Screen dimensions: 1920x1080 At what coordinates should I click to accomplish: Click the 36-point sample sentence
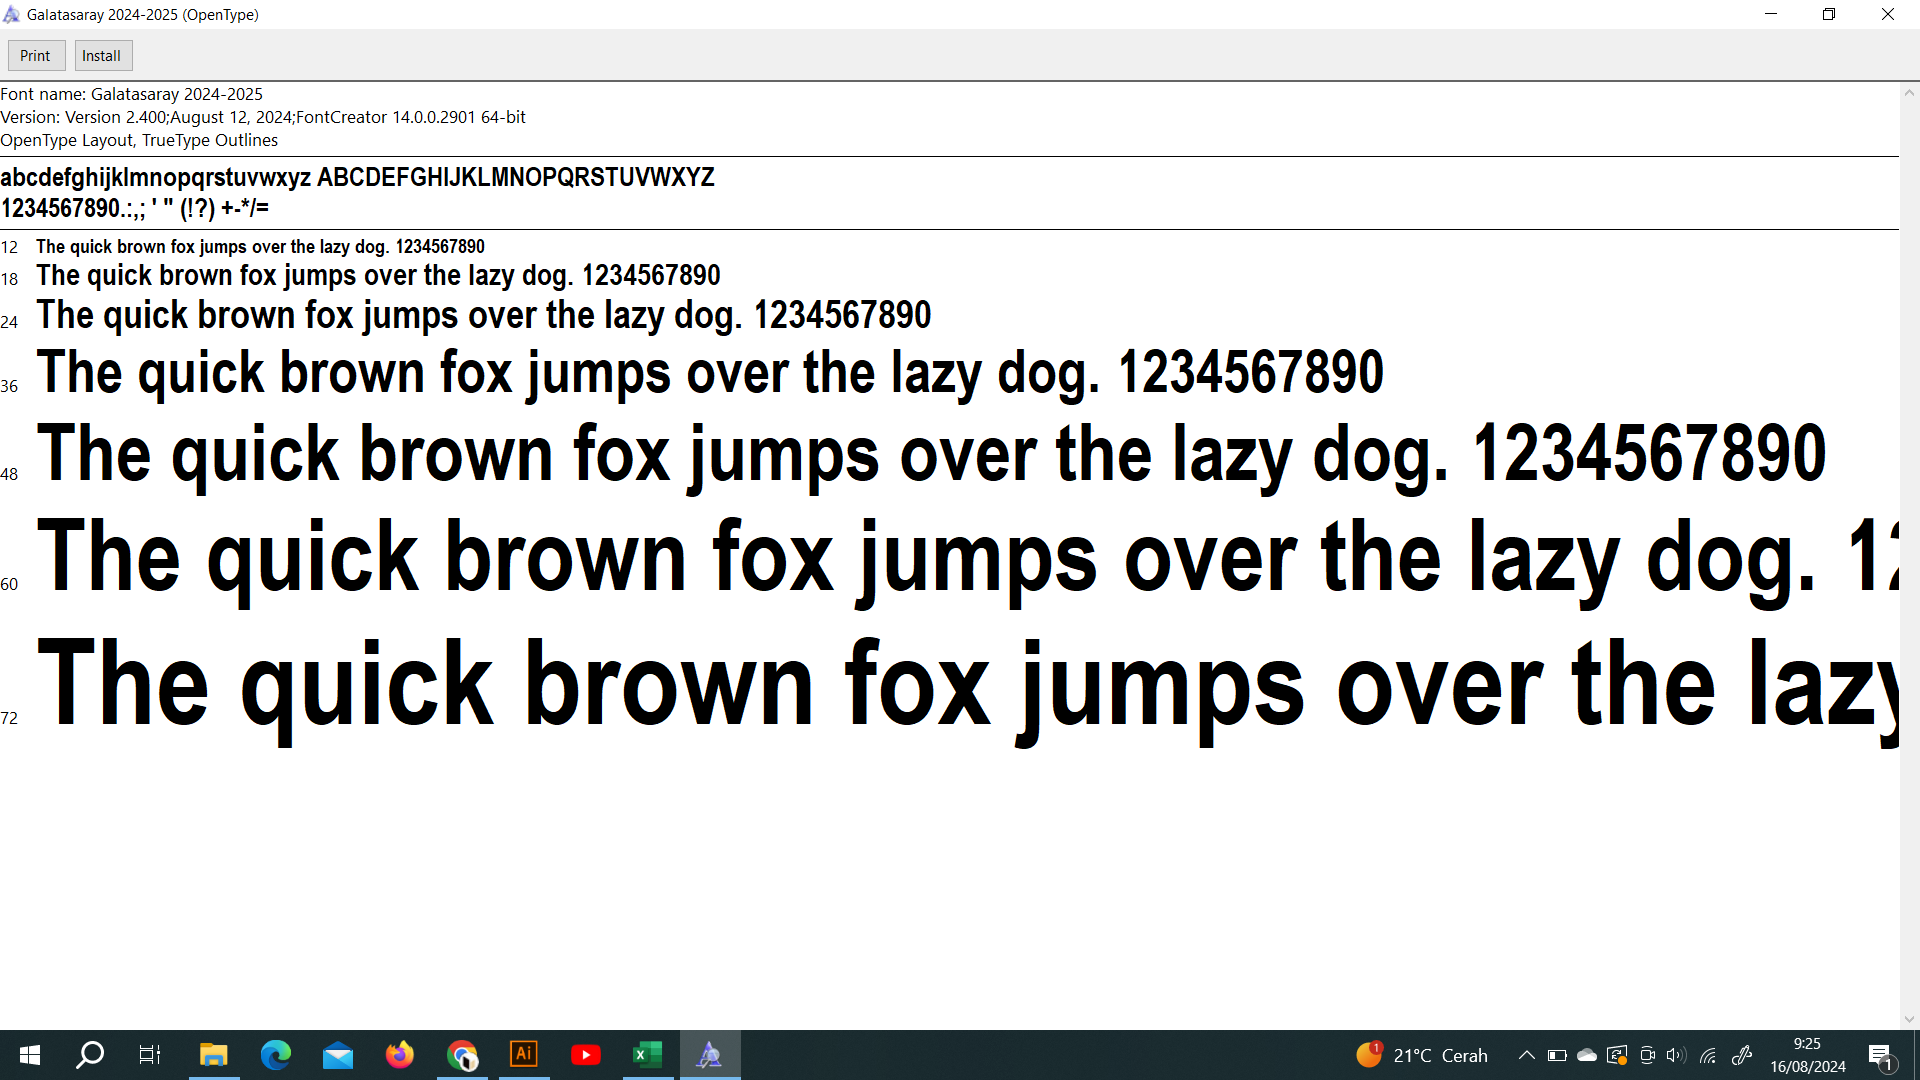click(710, 374)
